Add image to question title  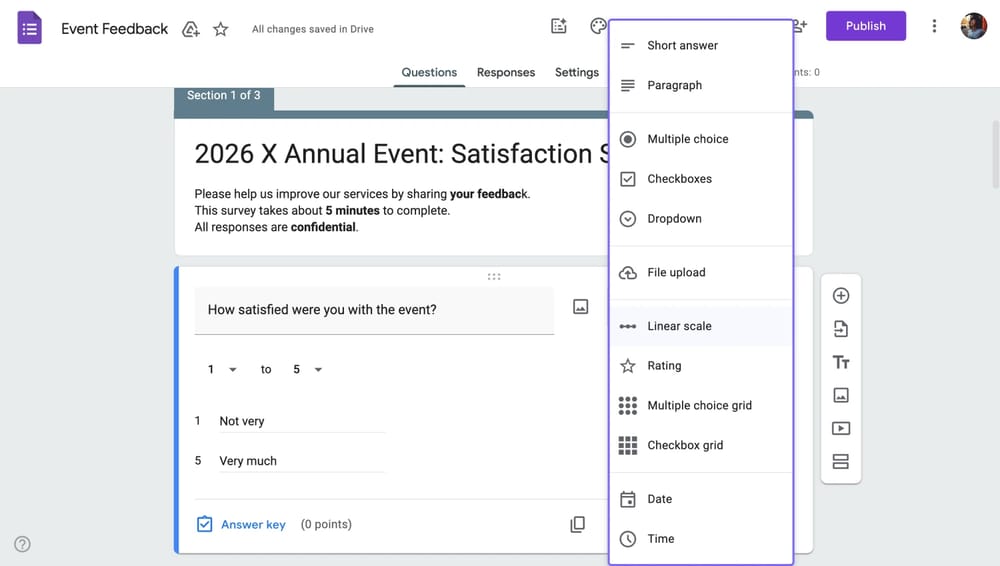580,307
